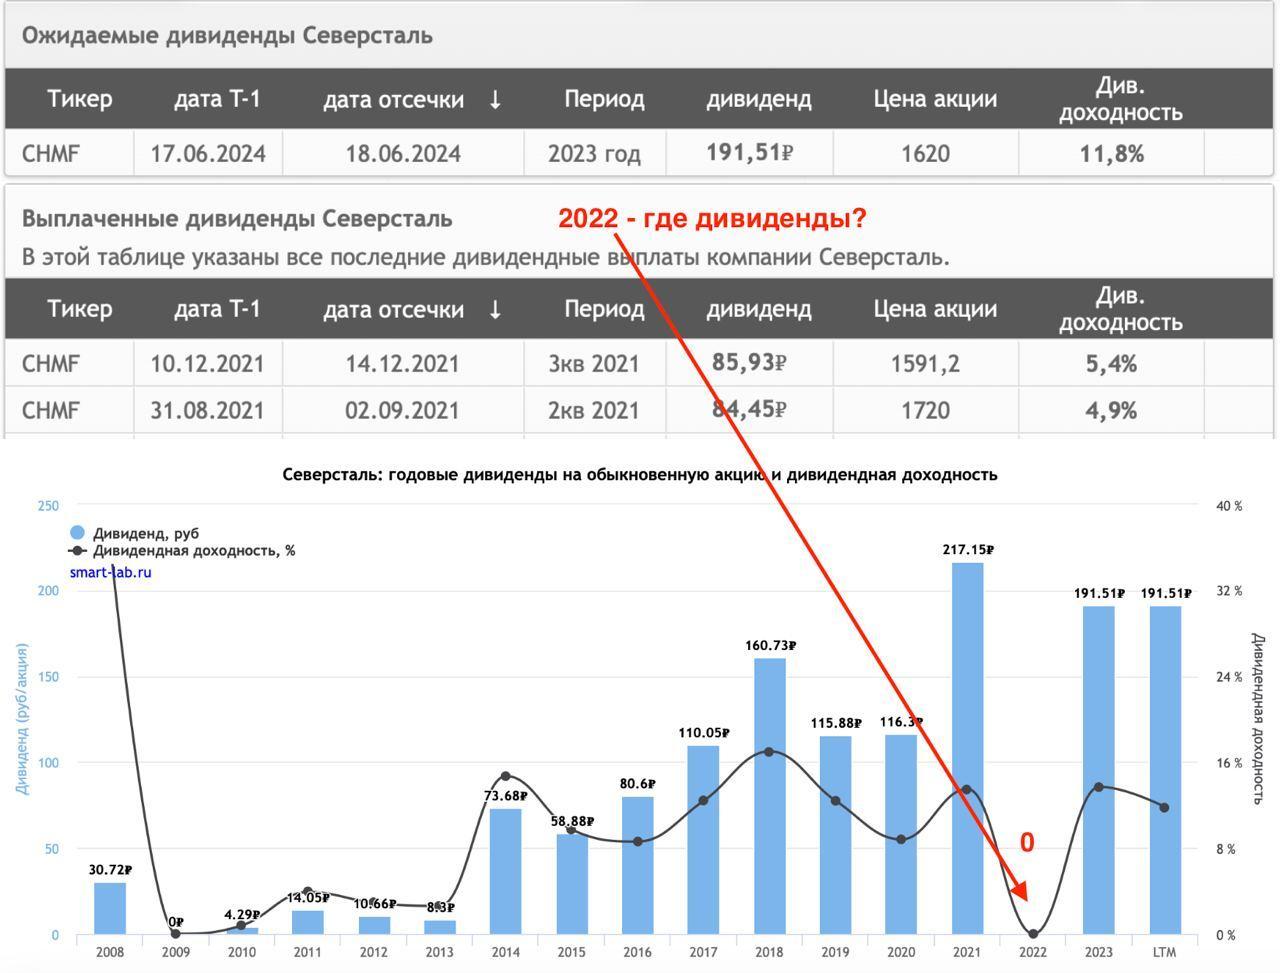The width and height of the screenshot is (1280, 973).
Task: Click the LTM yield line data point
Action: [1164, 807]
